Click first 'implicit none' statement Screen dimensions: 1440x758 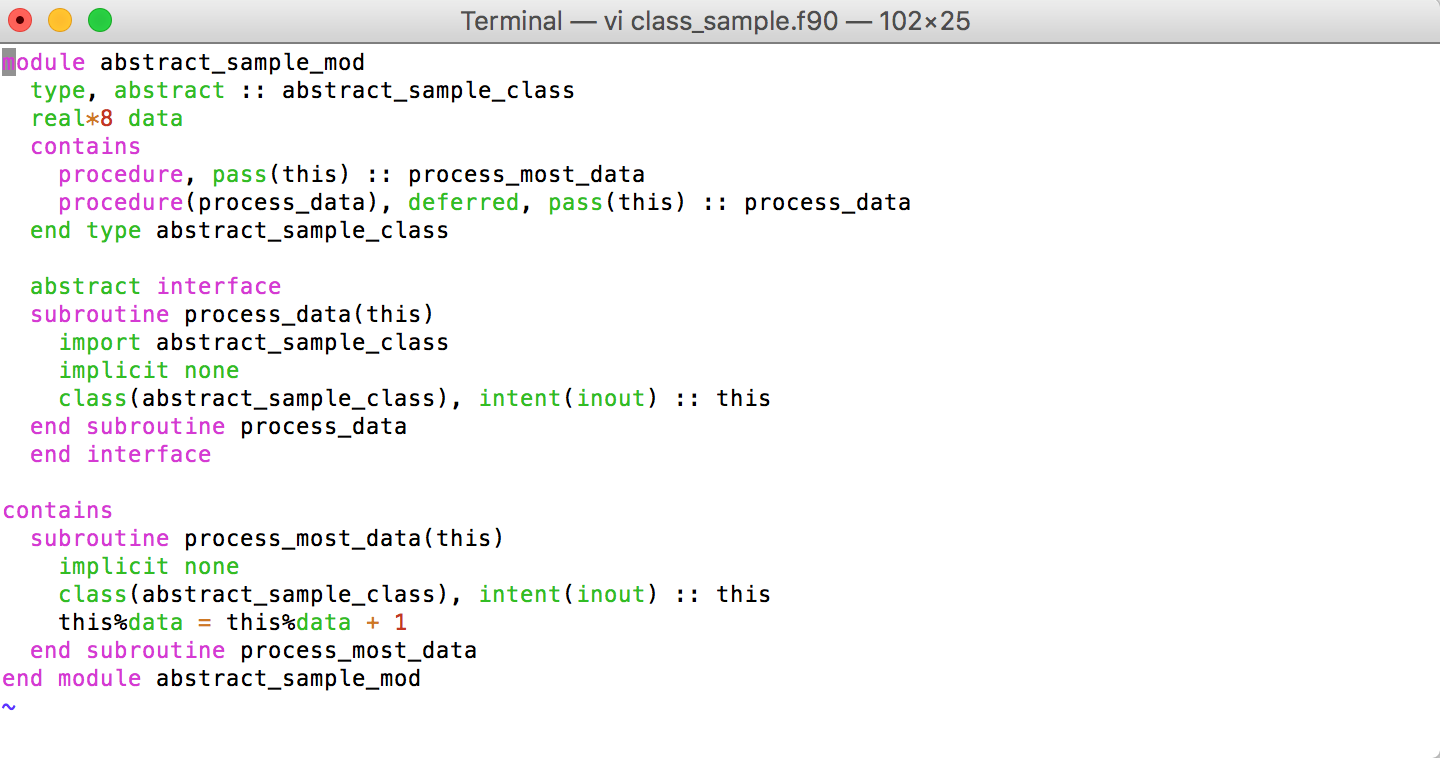(149, 370)
